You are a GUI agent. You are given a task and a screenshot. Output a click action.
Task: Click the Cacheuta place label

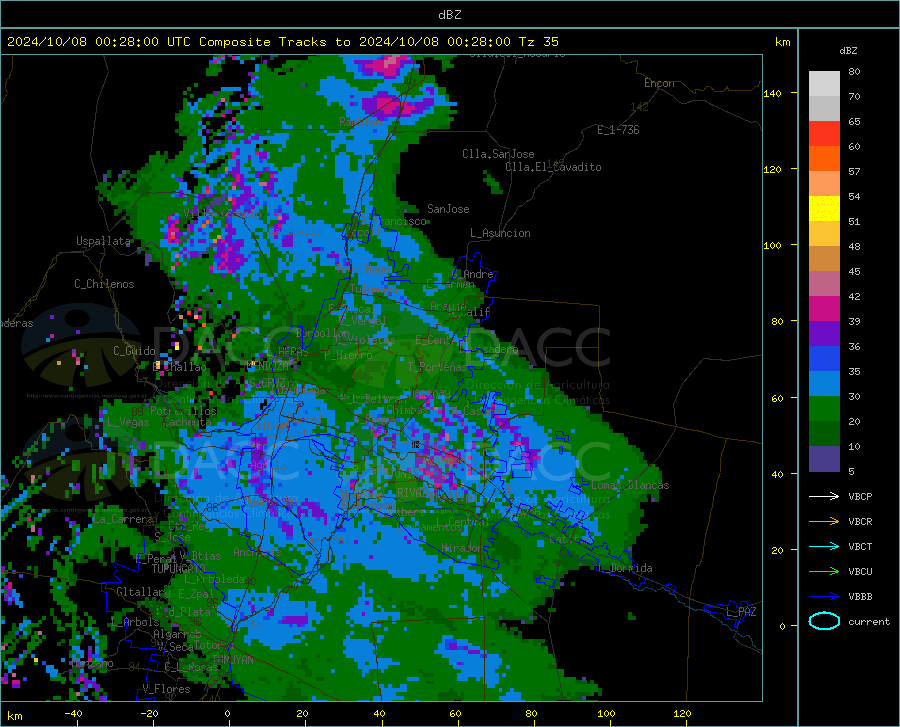[x=188, y=422]
